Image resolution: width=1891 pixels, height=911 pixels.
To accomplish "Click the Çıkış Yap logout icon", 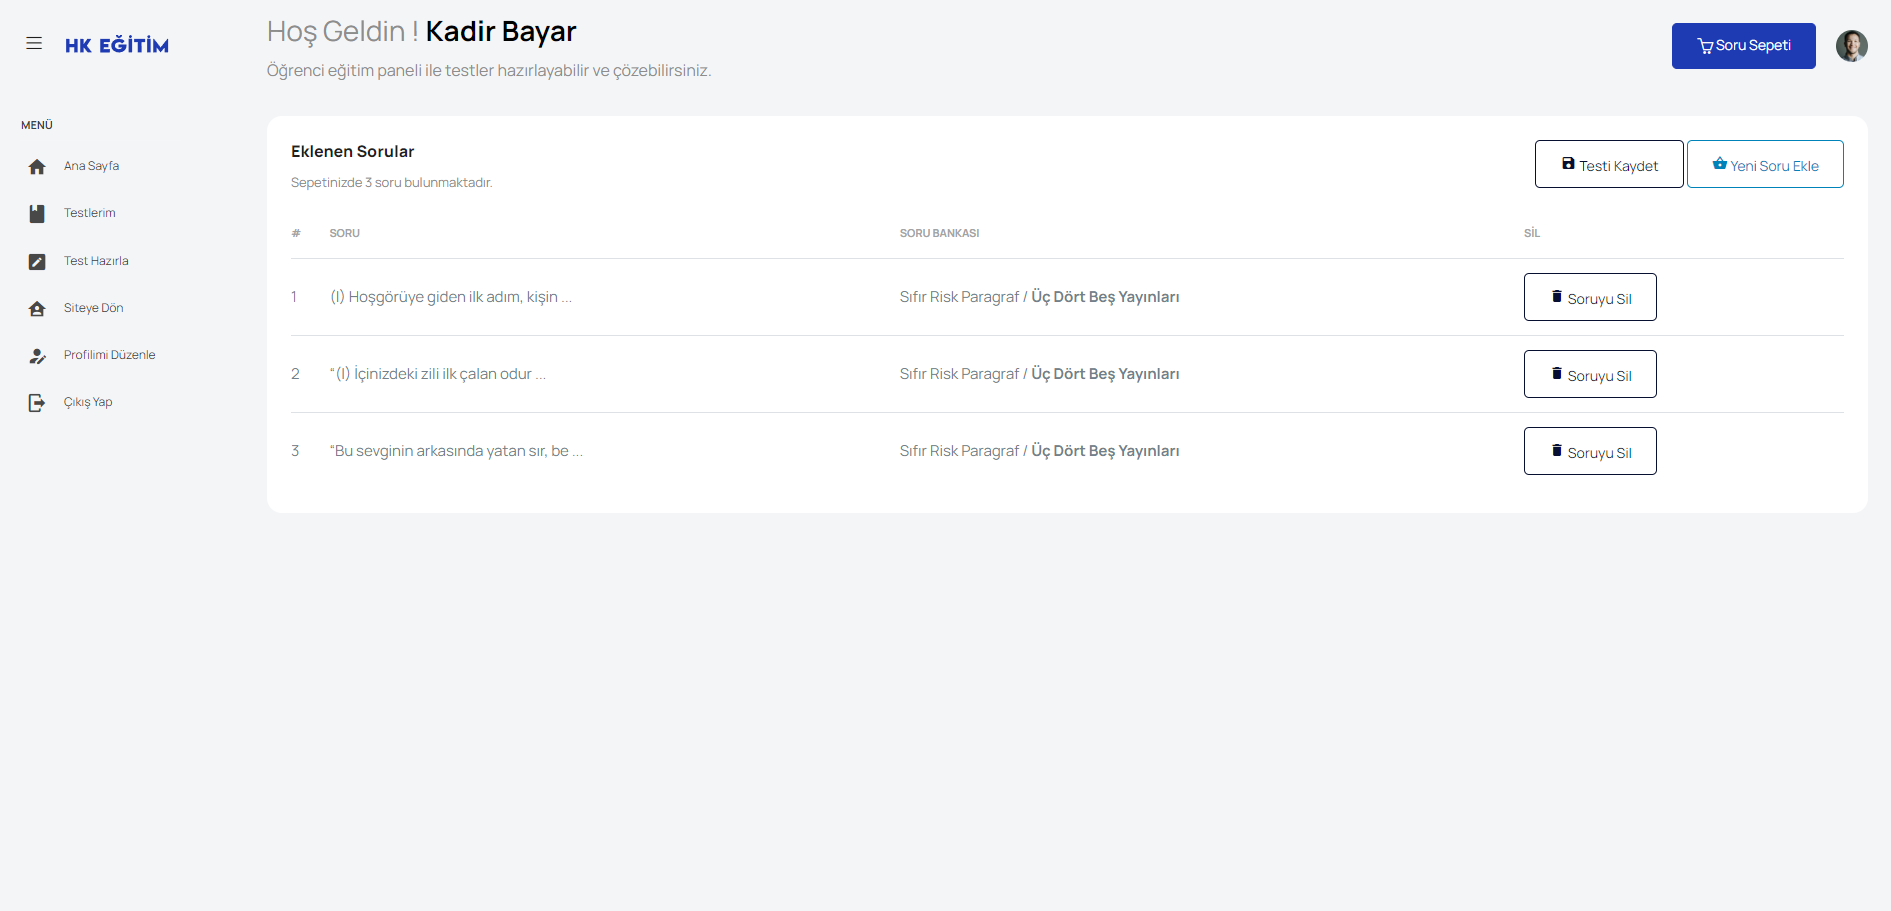I will [x=37, y=403].
